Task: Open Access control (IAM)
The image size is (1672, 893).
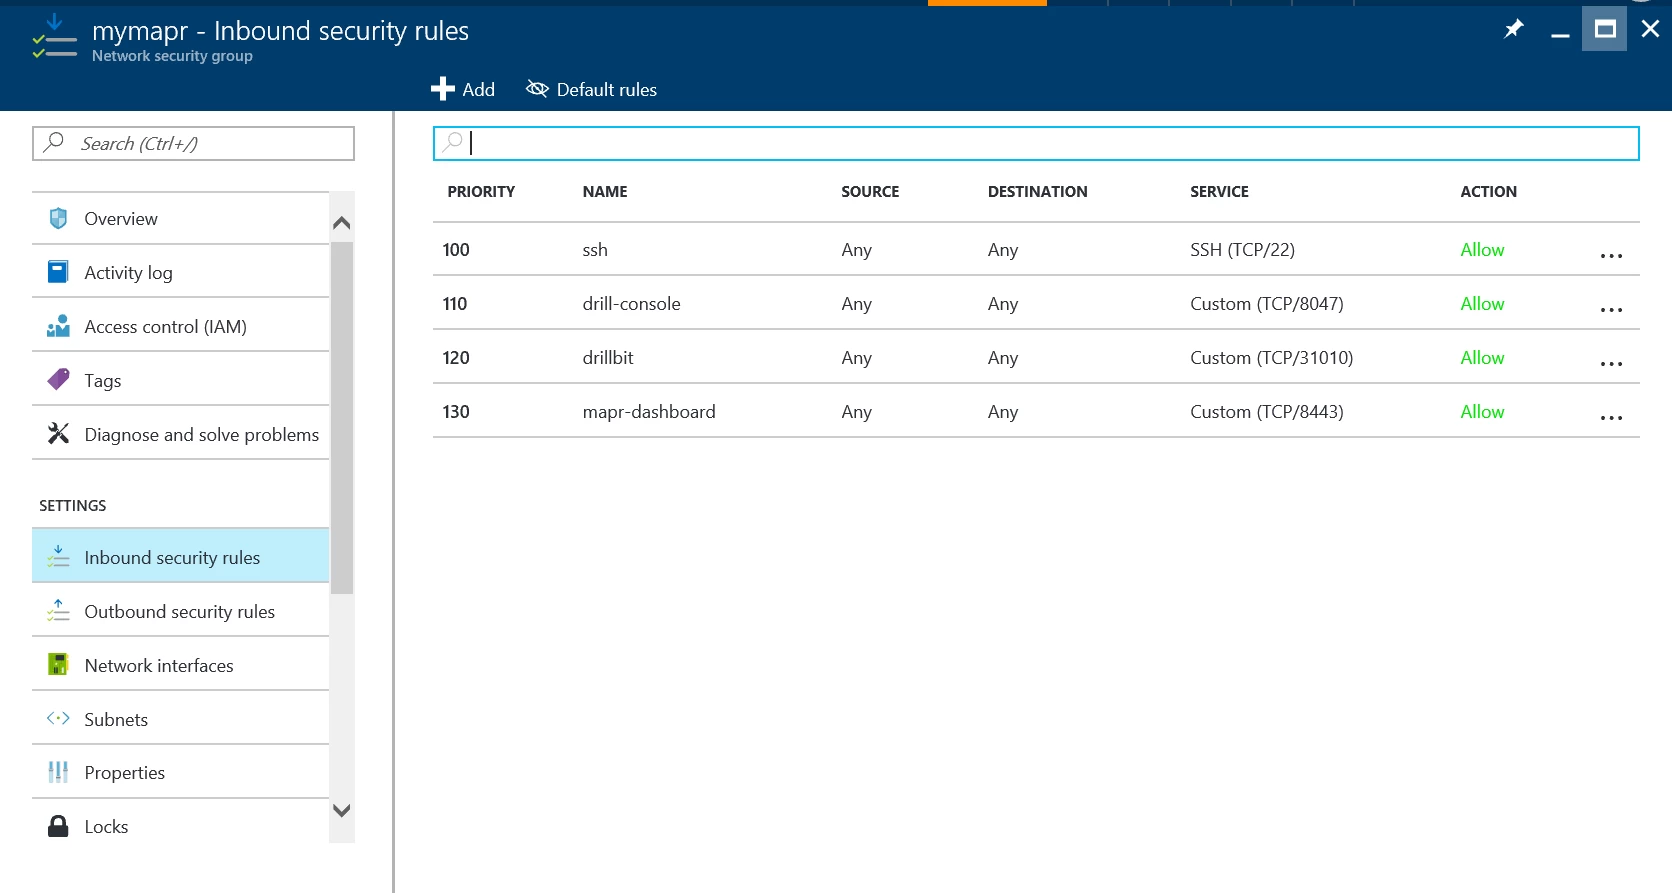Action: click(180, 326)
